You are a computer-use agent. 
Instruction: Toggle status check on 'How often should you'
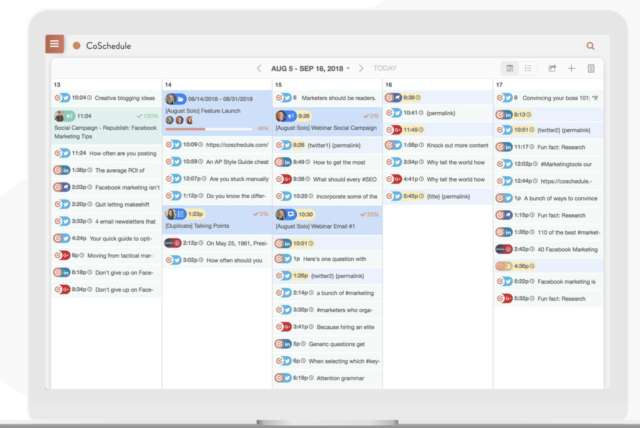click(x=169, y=260)
